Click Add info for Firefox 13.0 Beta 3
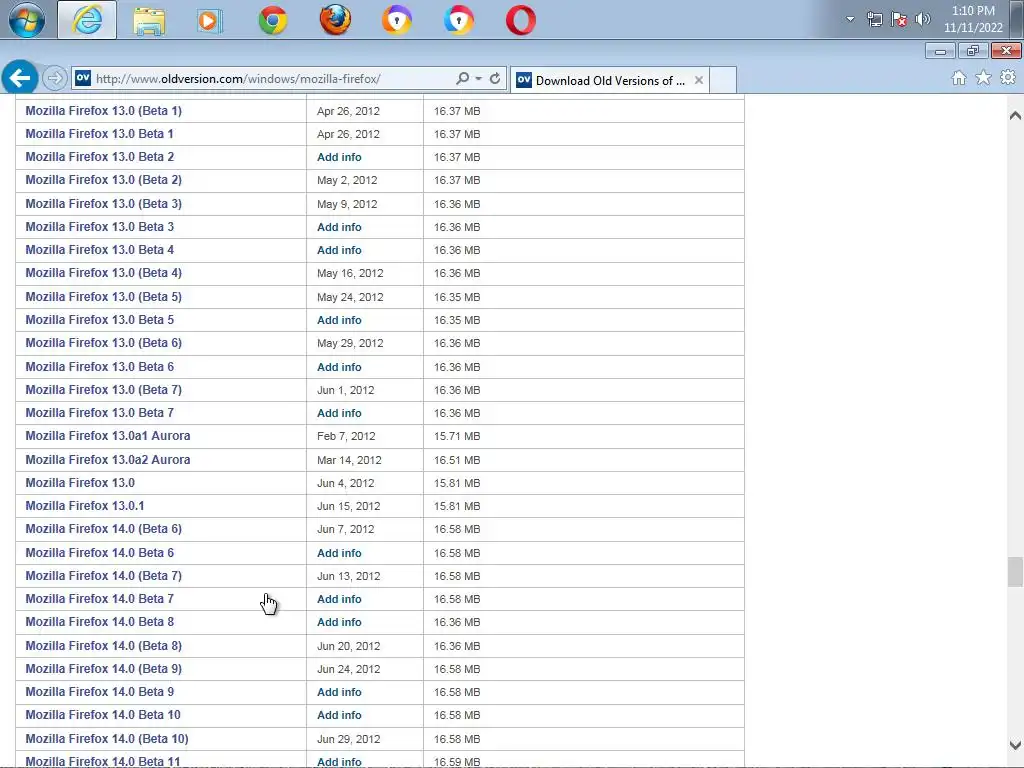This screenshot has height=768, width=1024. [339, 227]
